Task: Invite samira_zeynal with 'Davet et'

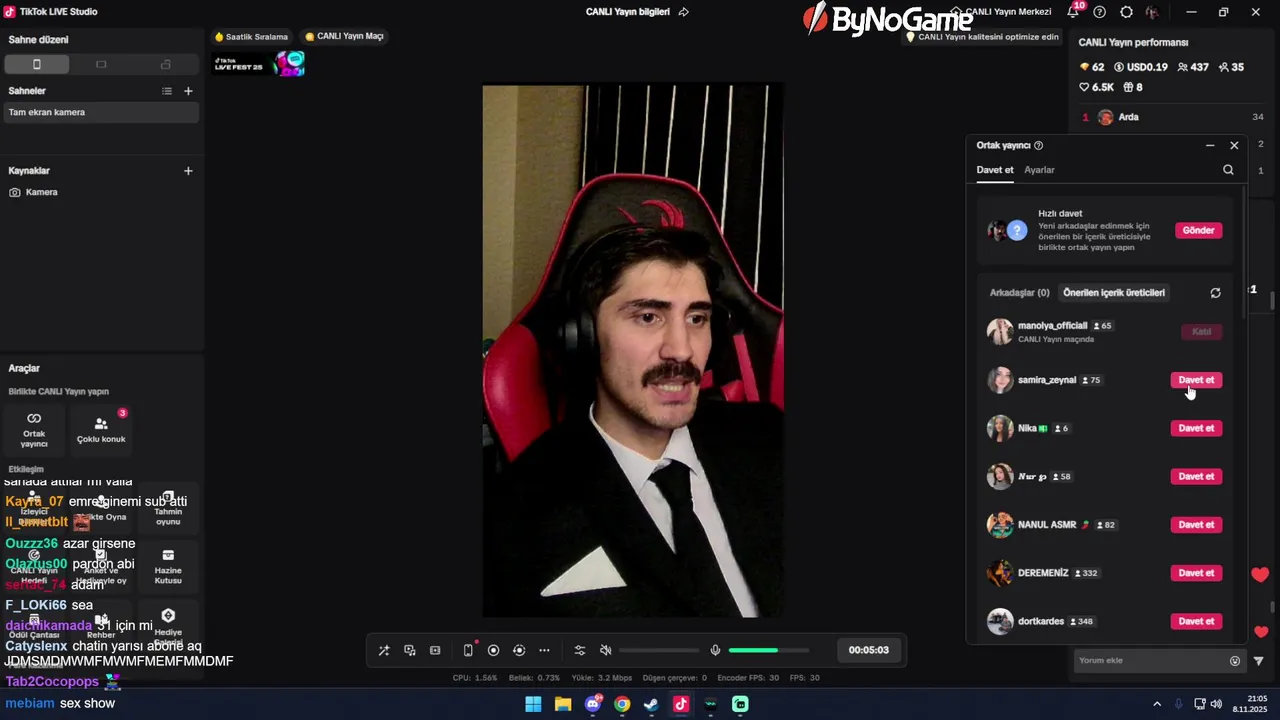Action: (1196, 380)
